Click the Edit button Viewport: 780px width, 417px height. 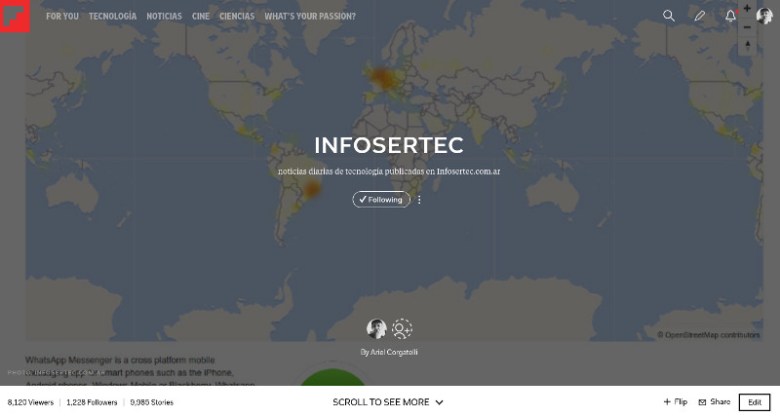point(755,402)
